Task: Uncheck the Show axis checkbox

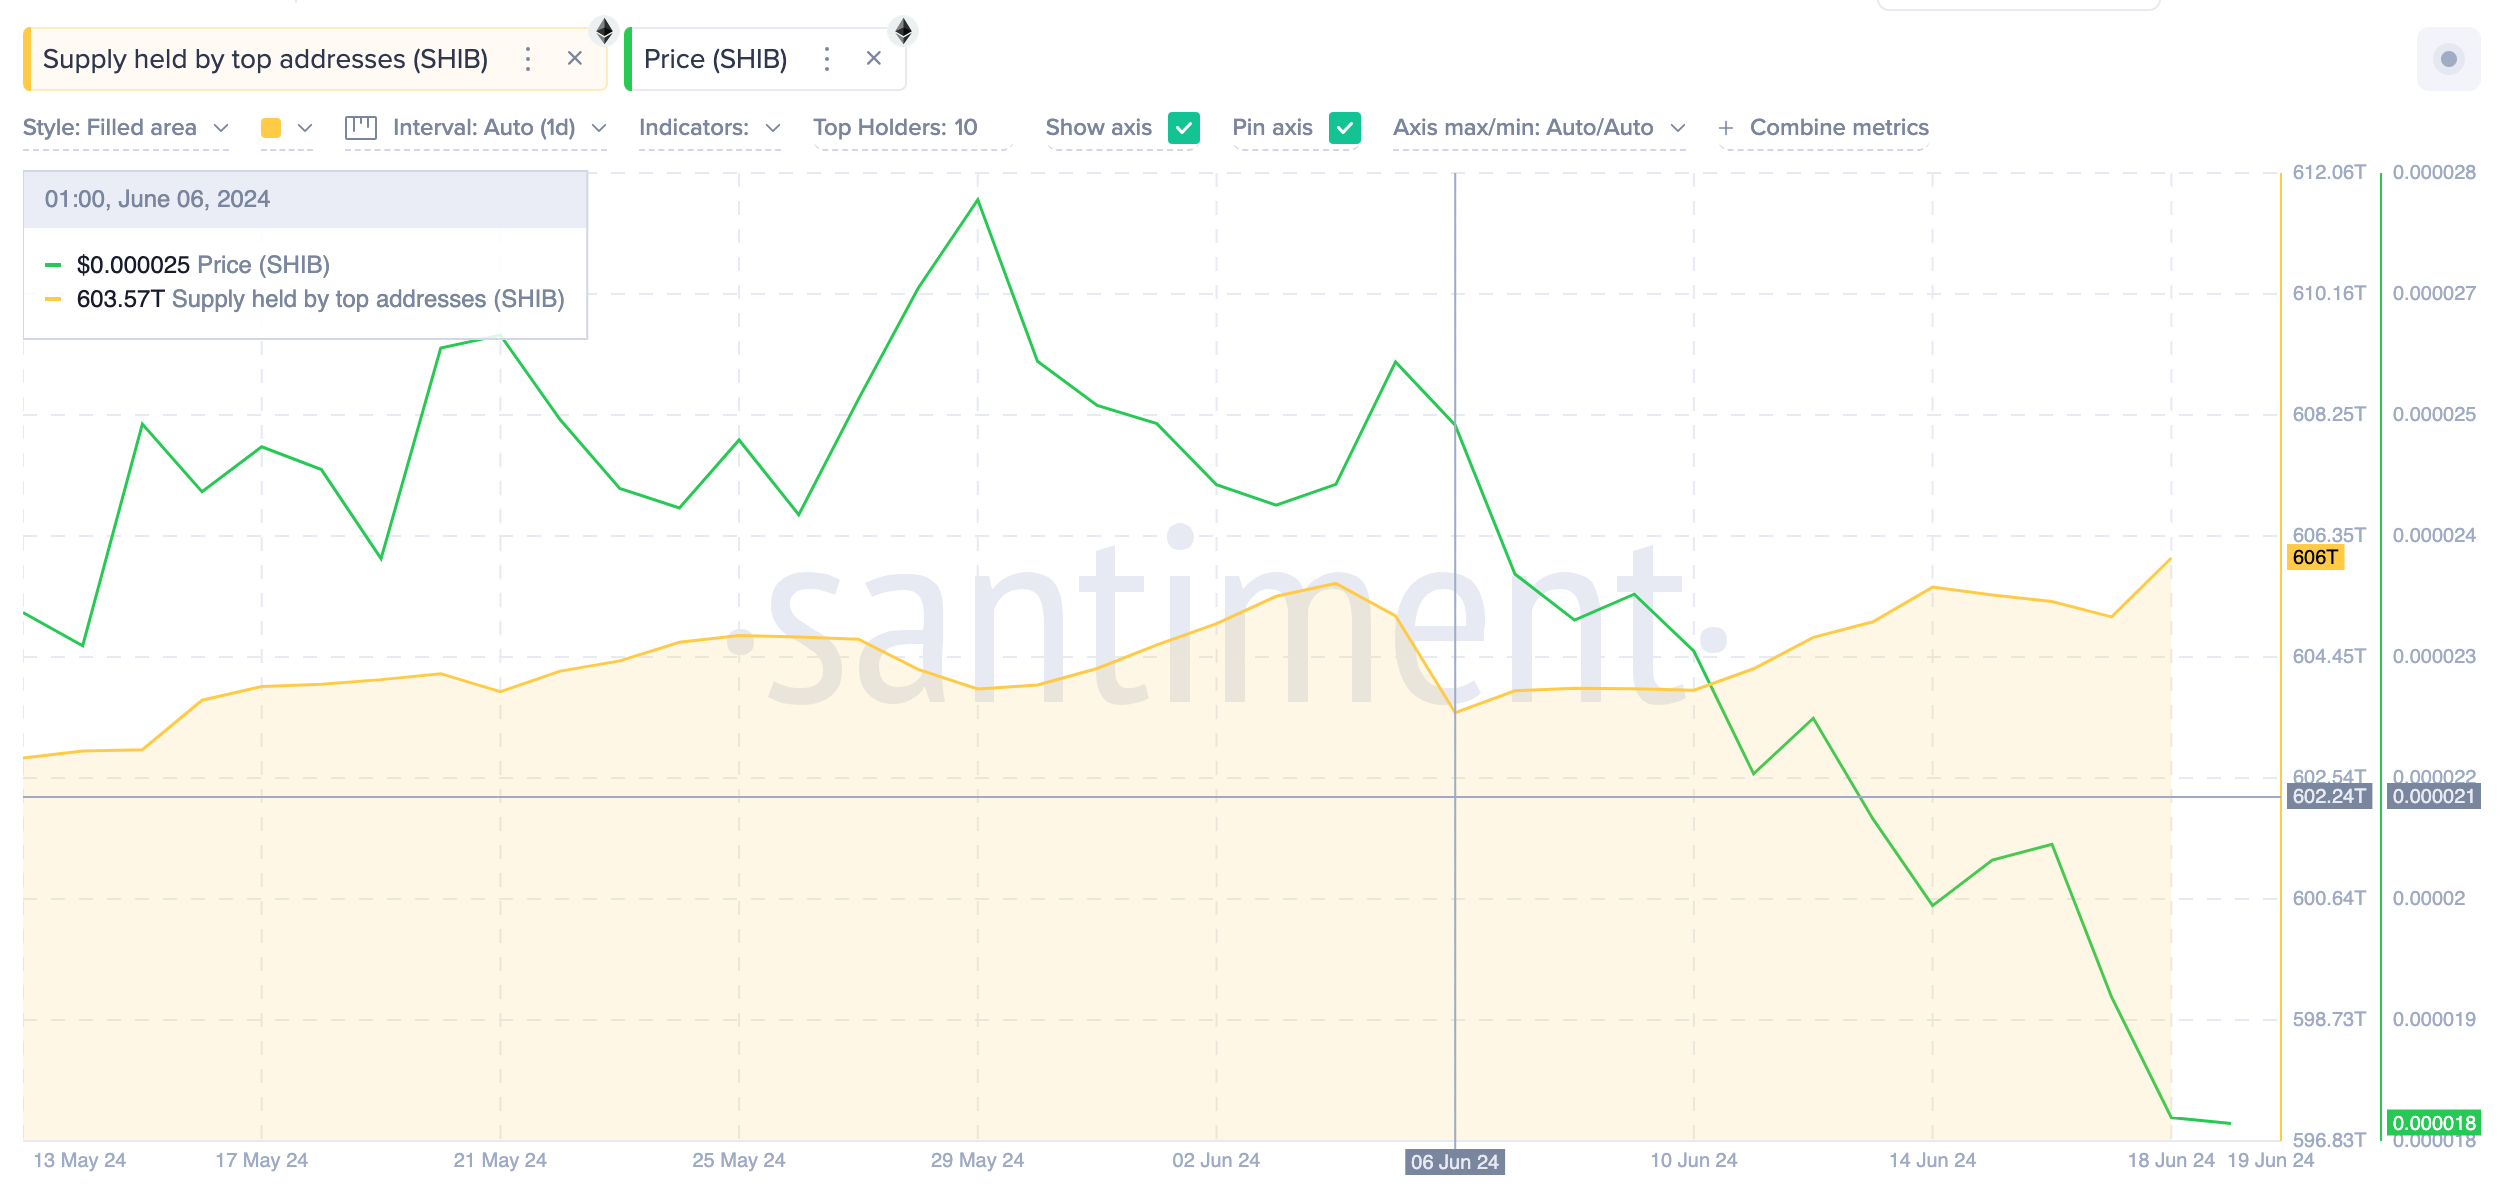Action: point(1183,128)
